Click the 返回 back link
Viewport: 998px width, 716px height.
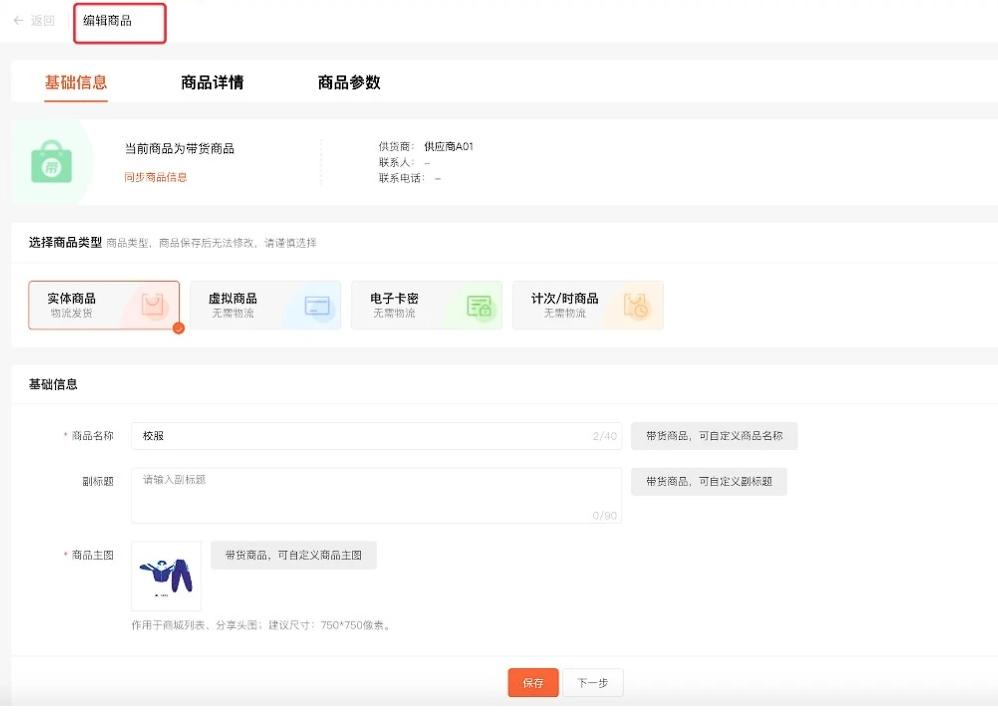[43, 20]
